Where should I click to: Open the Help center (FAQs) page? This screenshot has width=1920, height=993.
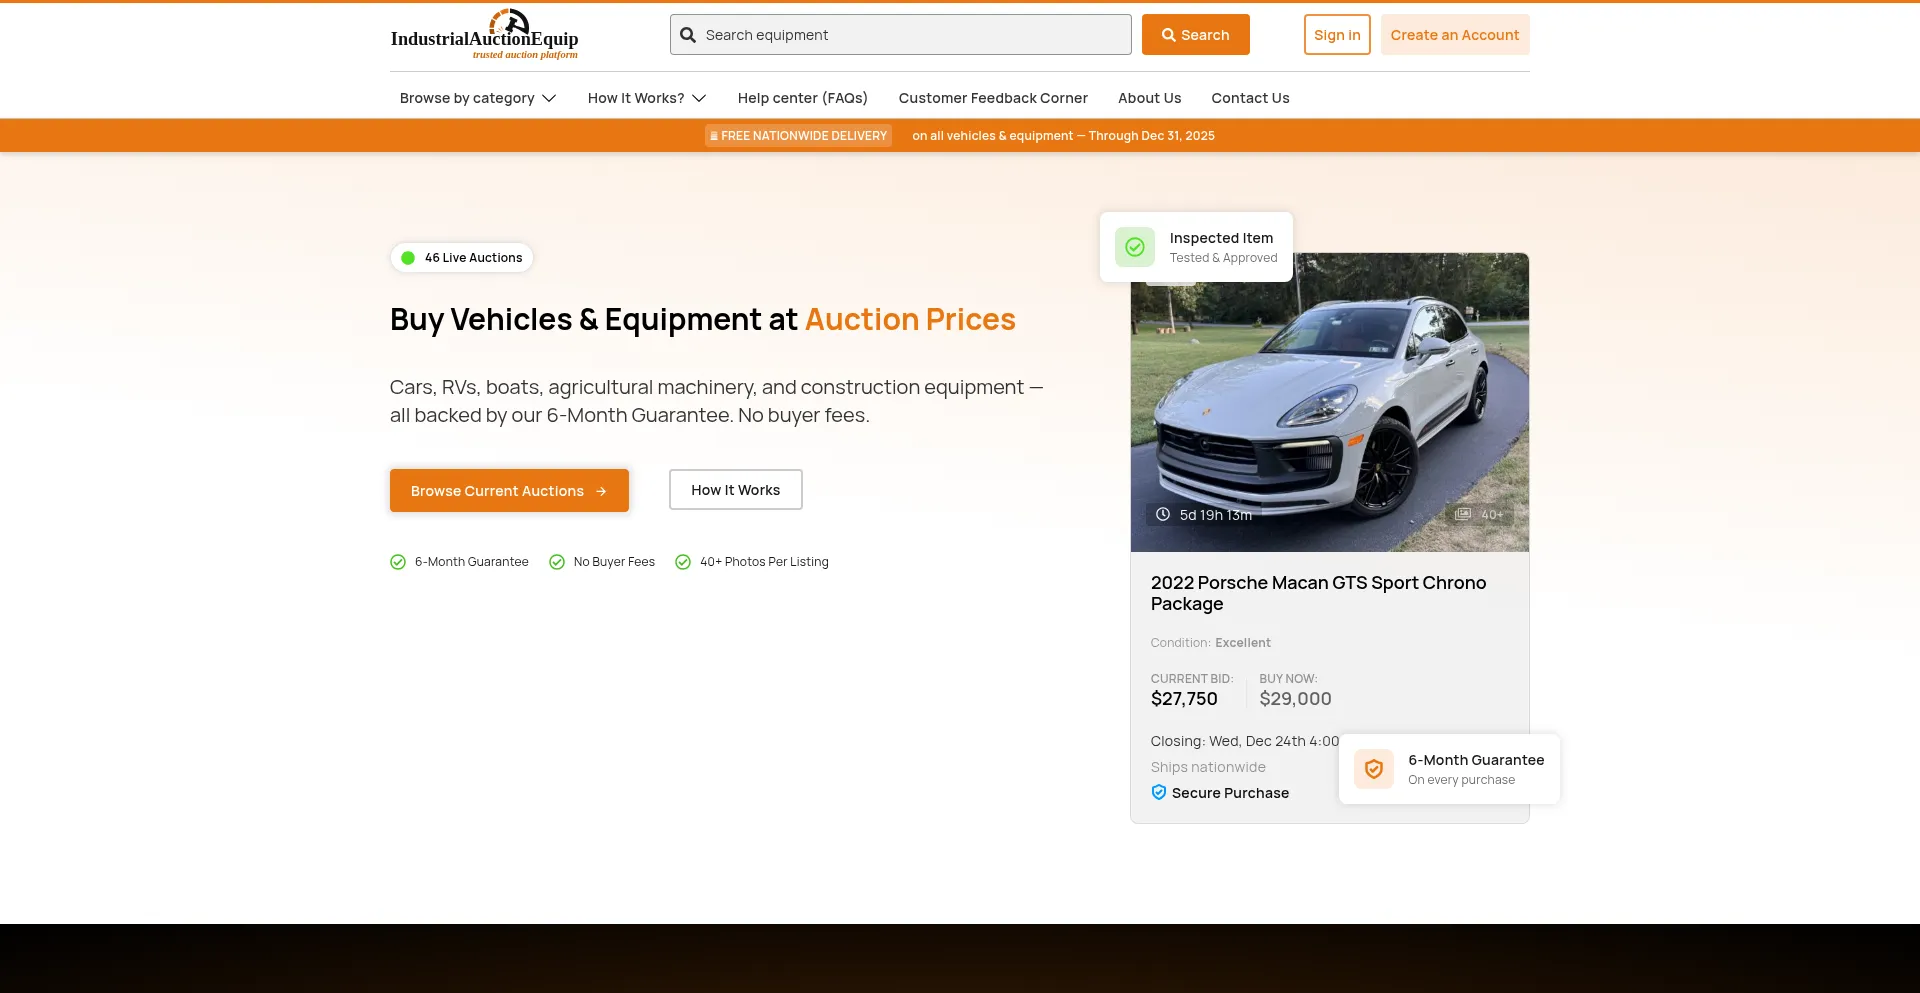pos(802,98)
